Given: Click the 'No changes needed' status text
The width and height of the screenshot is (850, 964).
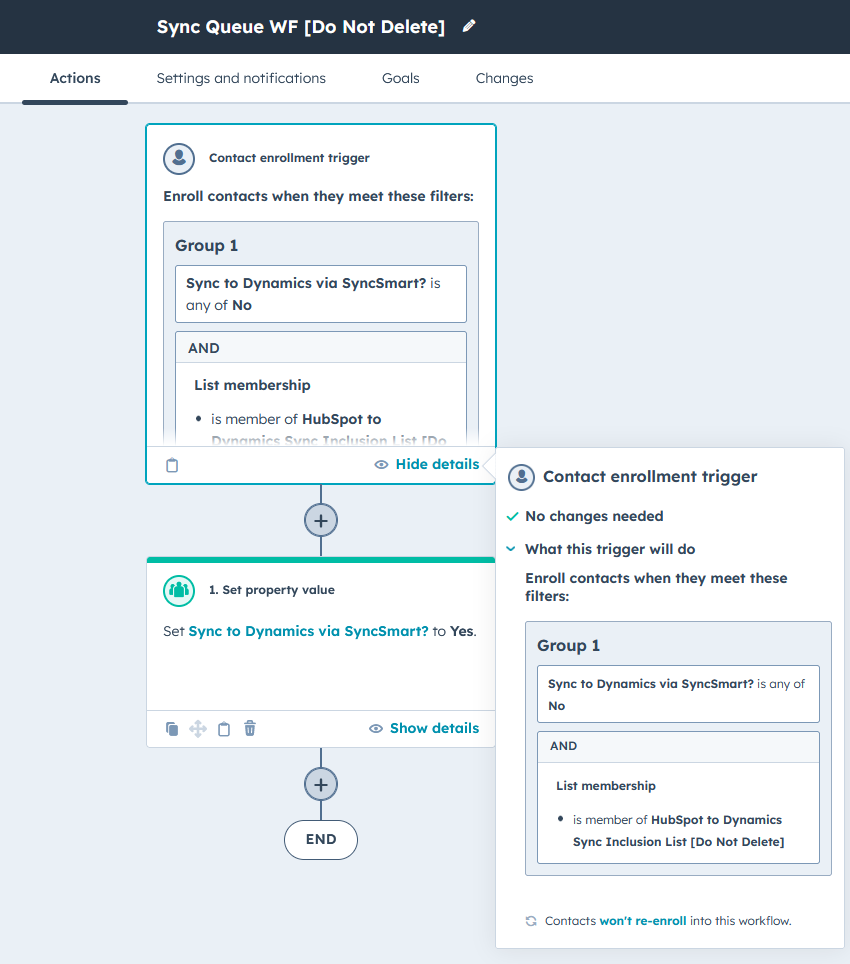Looking at the screenshot, I should (594, 516).
